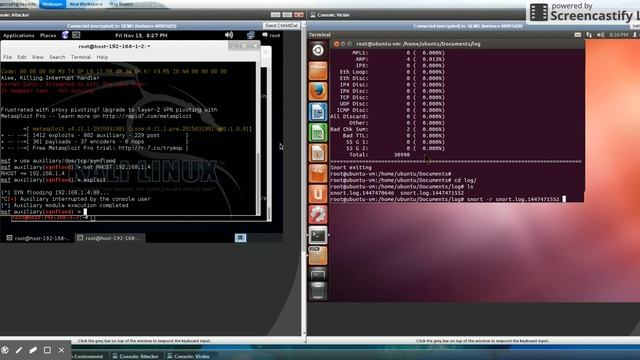Open View menu in Kali terminal
Viewport: 640px width, 360px height.
(38, 57)
